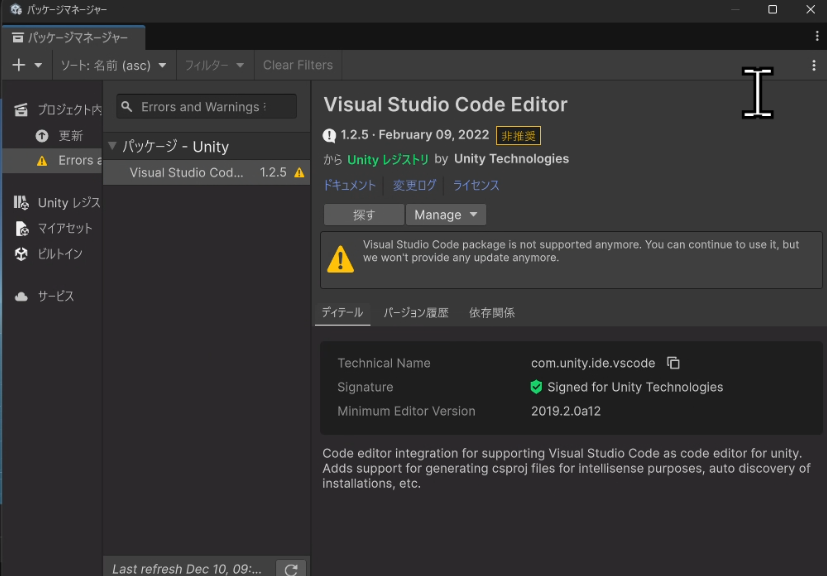The width and height of the screenshot is (827, 576).
Task: Click the サービス cloud icon
Action: click(x=22, y=295)
